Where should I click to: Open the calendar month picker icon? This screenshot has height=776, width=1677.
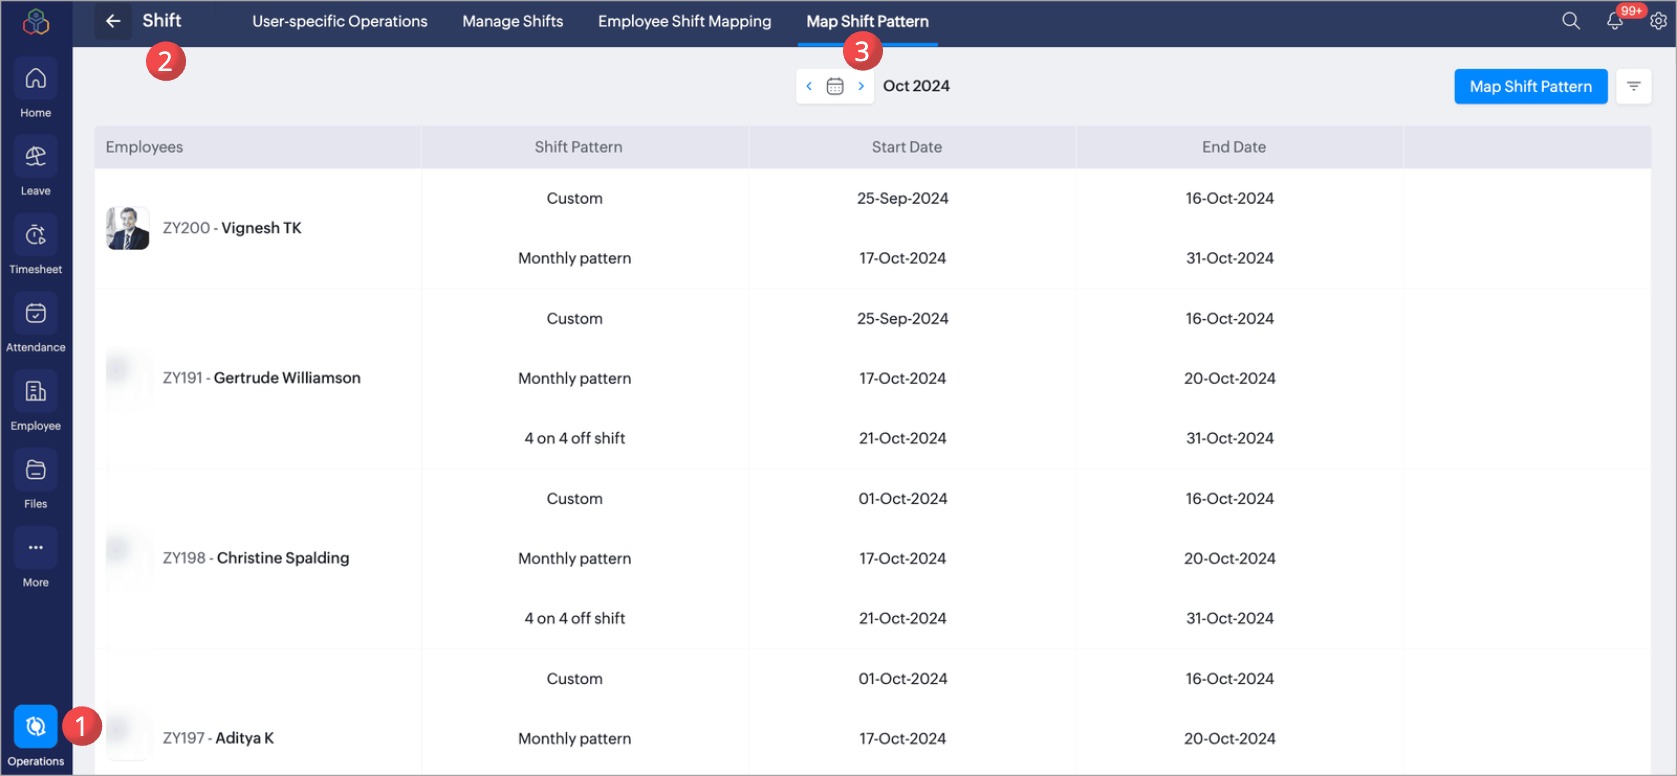point(835,86)
